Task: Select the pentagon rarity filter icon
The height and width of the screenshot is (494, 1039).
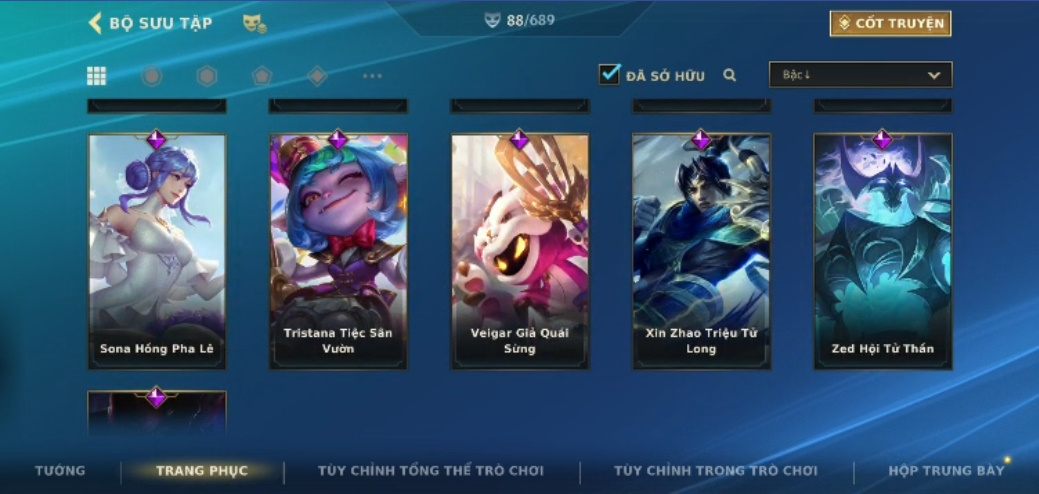Action: (262, 76)
